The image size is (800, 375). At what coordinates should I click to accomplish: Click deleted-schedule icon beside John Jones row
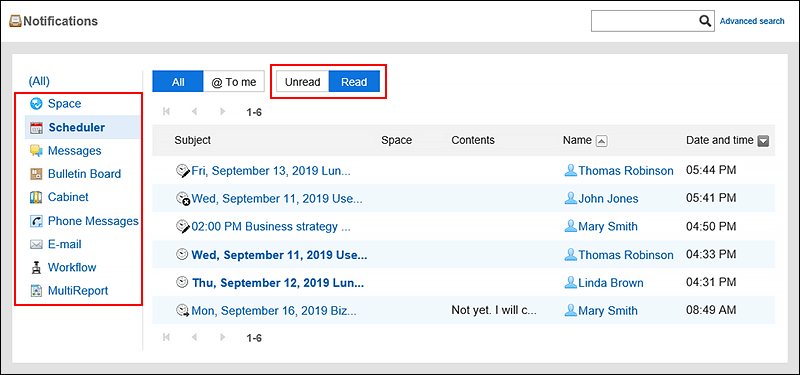point(183,199)
